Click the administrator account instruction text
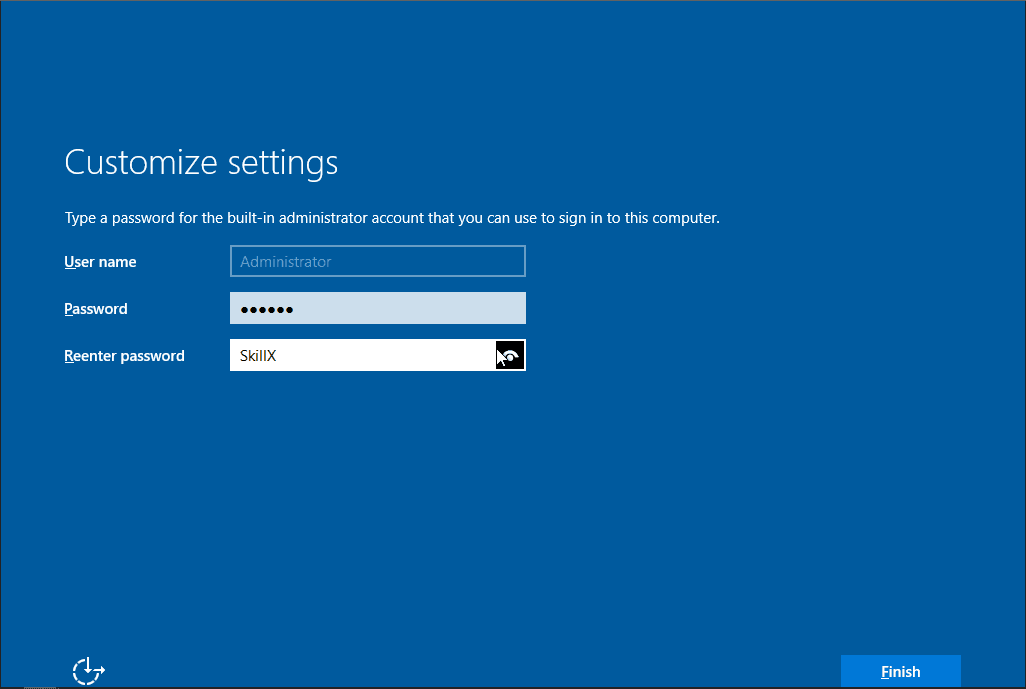Screen dimensions: 1026x689 pyautogui.click(x=391, y=217)
